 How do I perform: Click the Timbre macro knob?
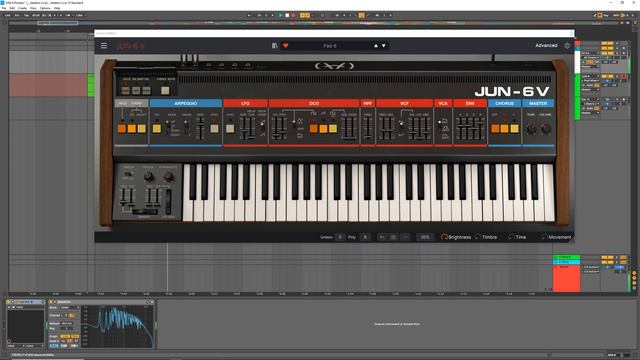click(x=478, y=237)
